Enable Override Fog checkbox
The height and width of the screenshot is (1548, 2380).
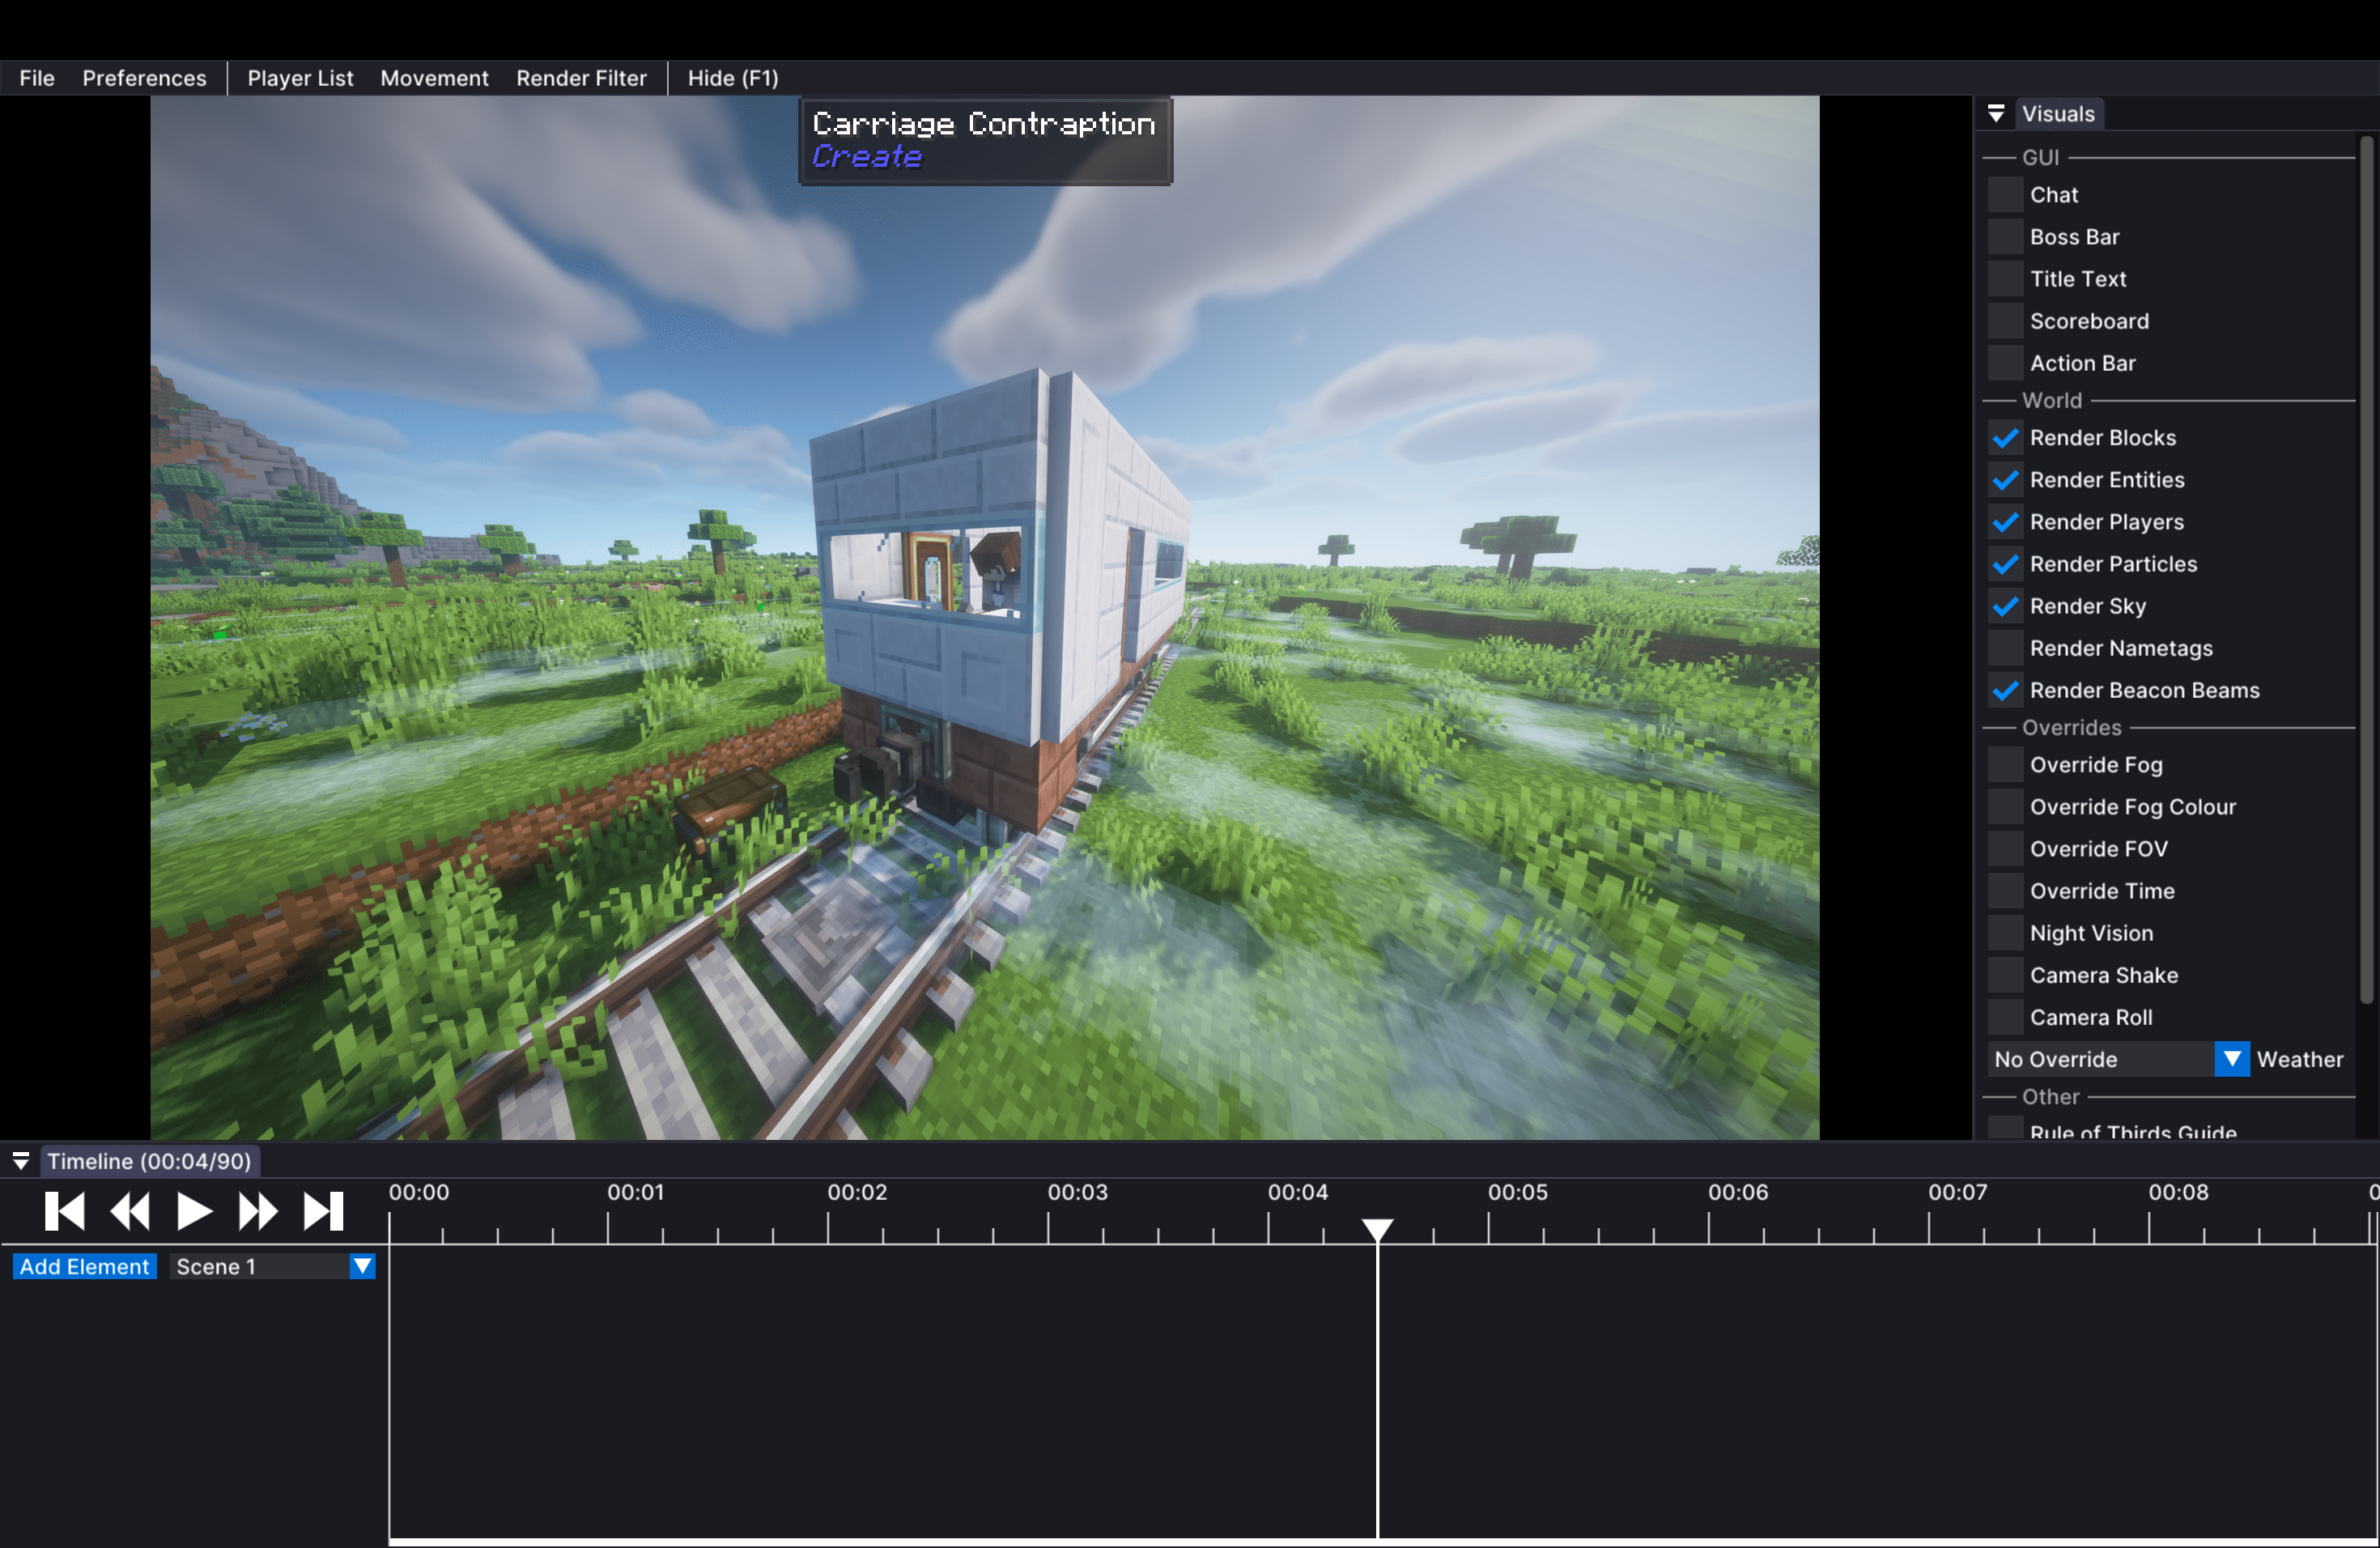point(2005,765)
